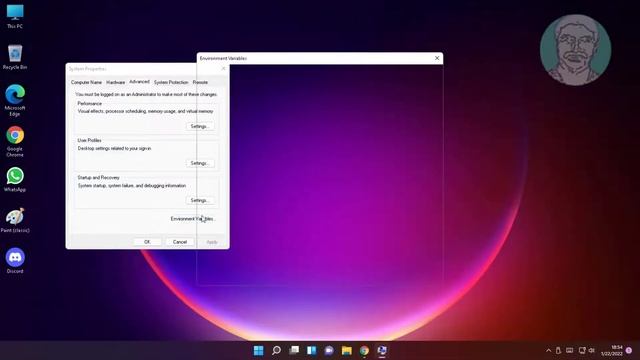Image resolution: width=640 pixels, height=360 pixels.
Task: Open notification center badge
Action: (x=629, y=351)
